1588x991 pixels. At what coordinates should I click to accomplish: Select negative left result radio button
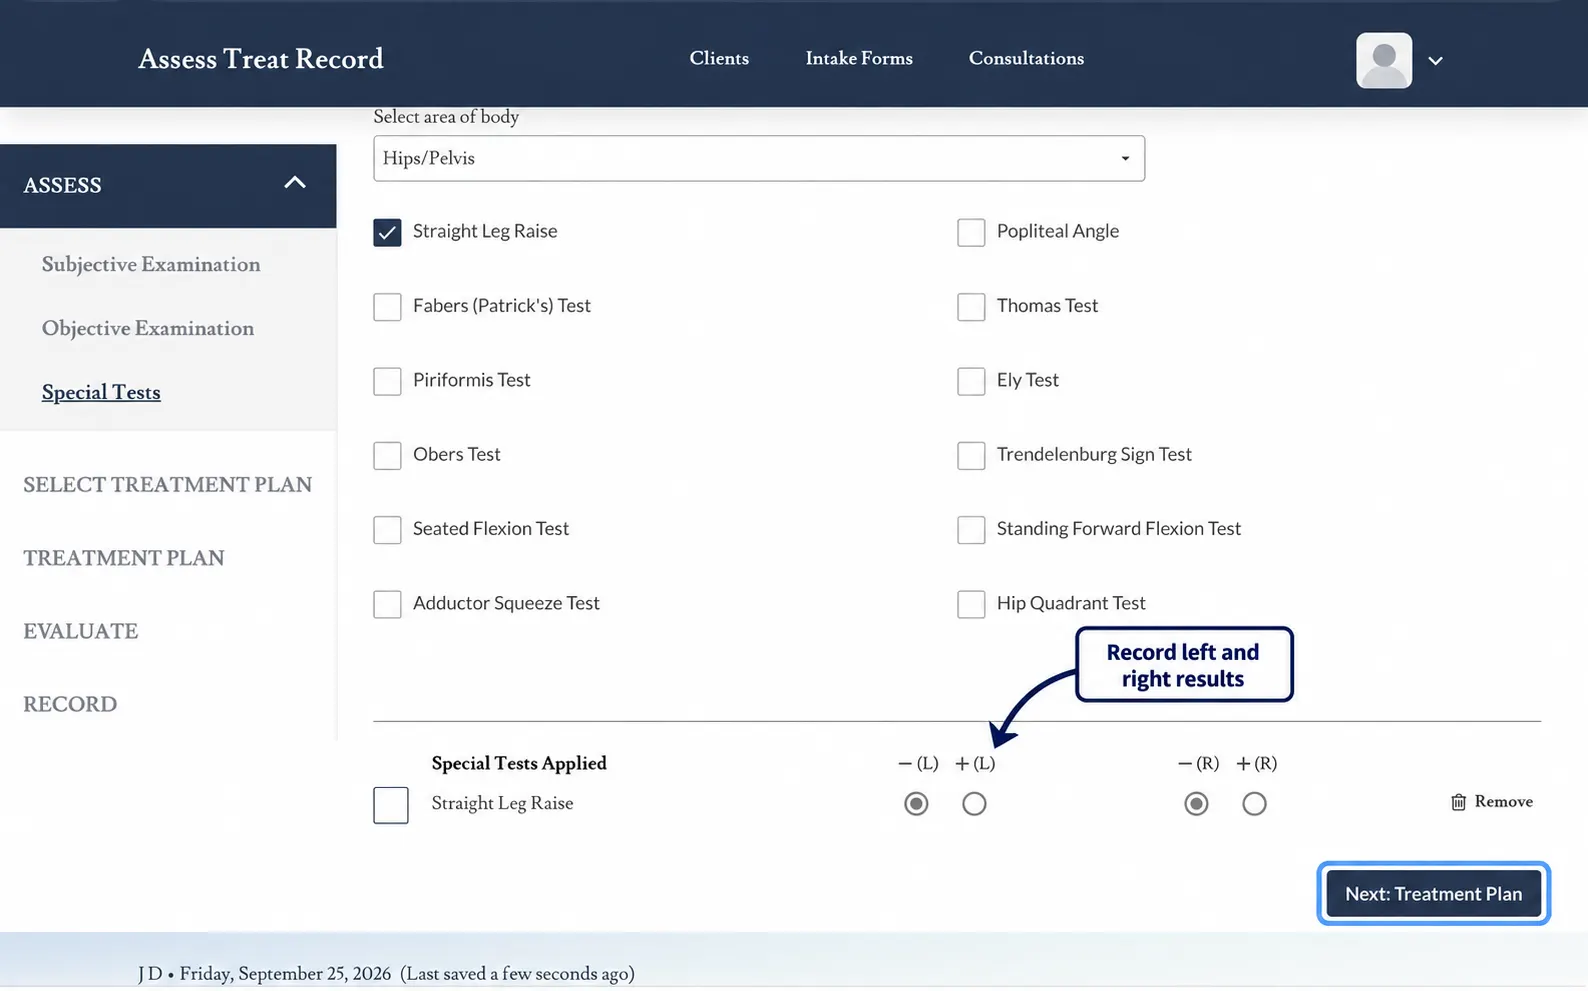pos(916,804)
